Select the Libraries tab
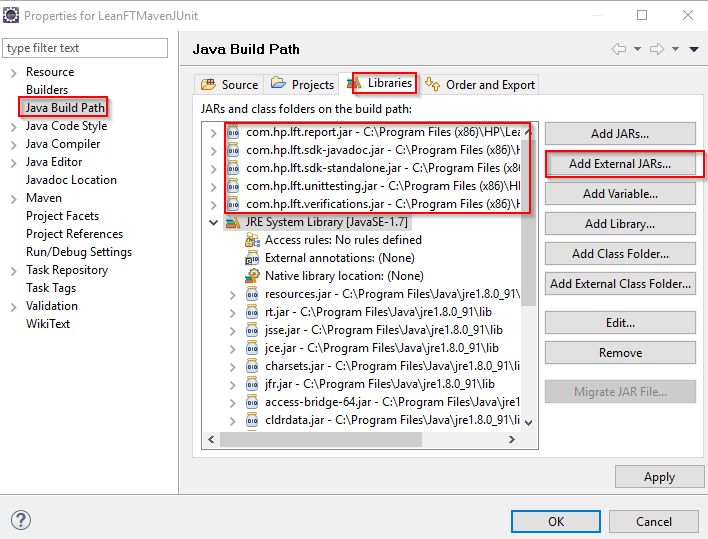Image resolution: width=708 pixels, height=539 pixels. (x=379, y=83)
